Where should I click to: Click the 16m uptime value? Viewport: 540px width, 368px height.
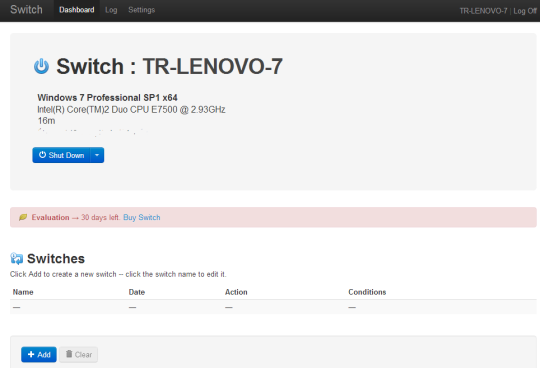tap(46, 121)
